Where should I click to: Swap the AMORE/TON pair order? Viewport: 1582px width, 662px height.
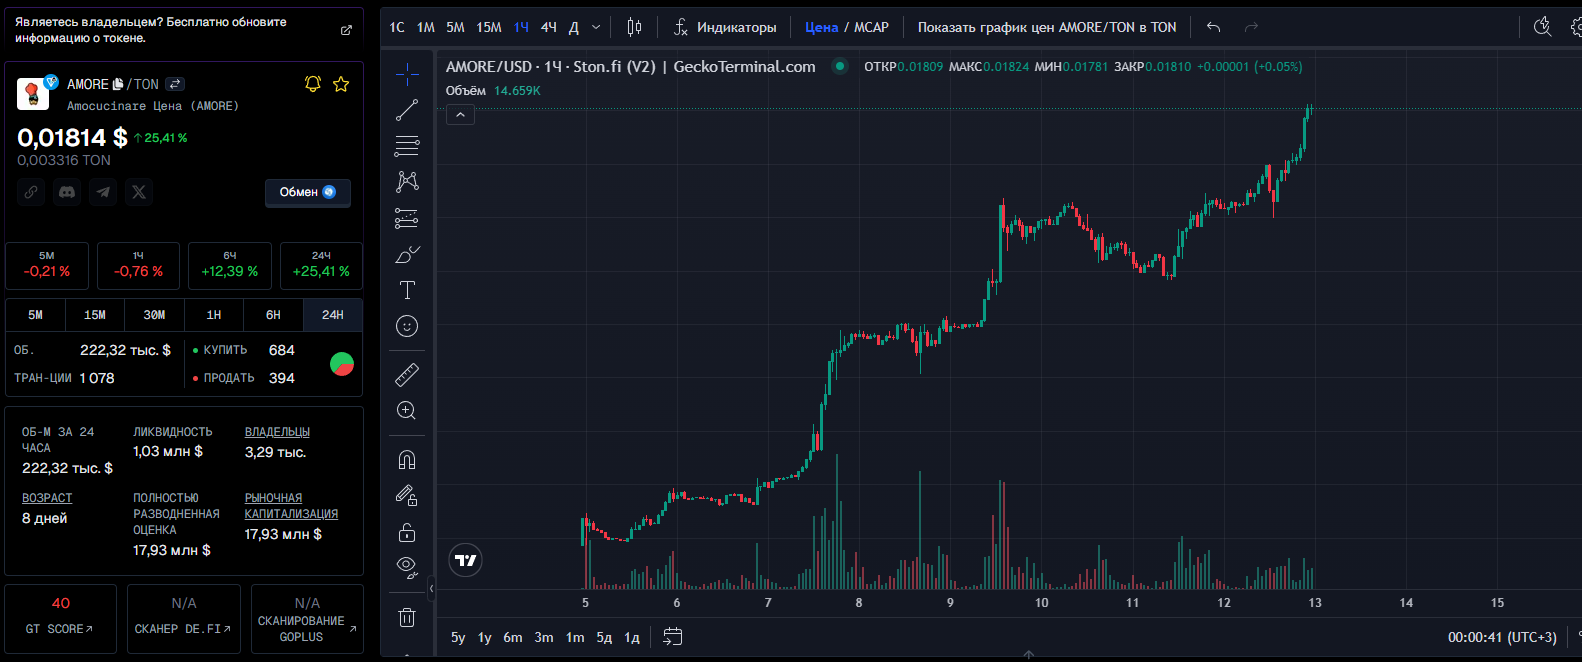point(175,84)
